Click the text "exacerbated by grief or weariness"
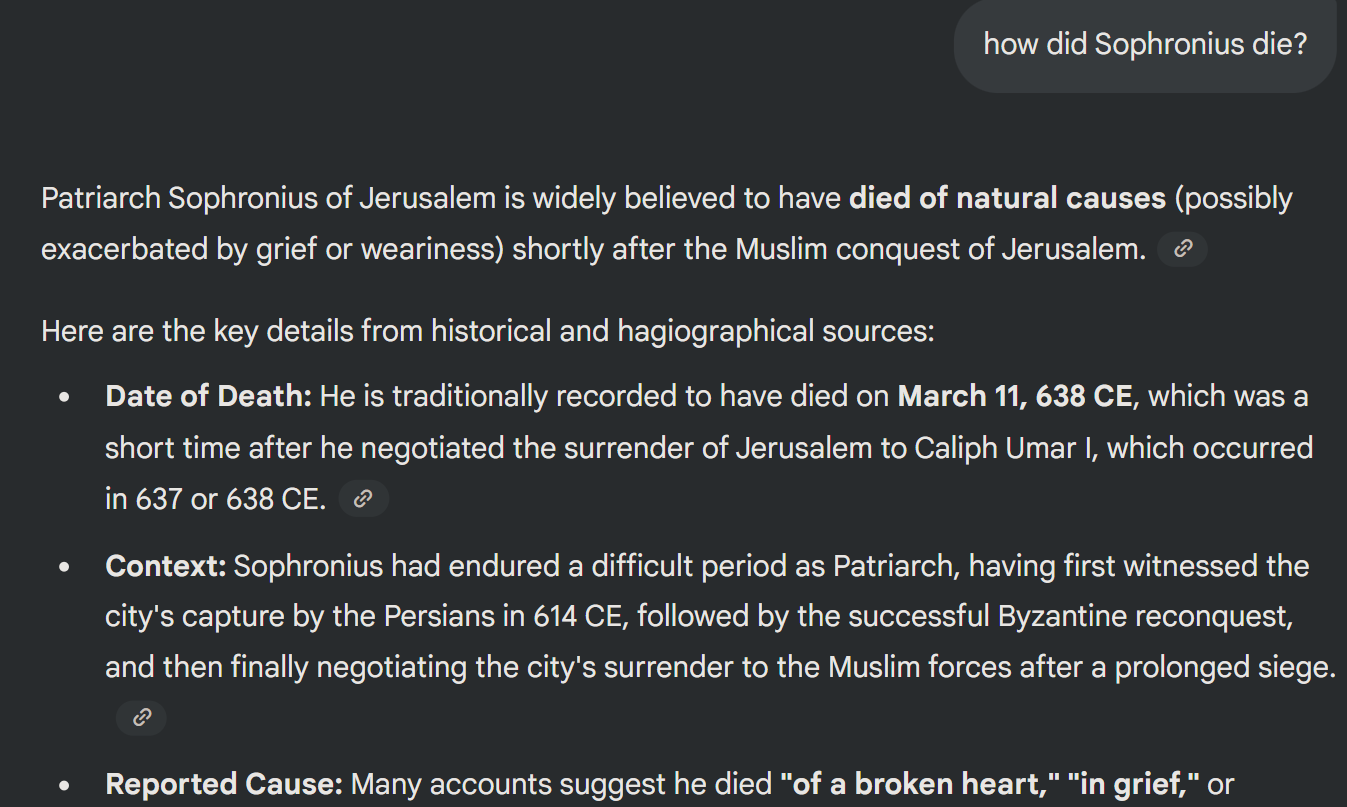This screenshot has width=1347, height=807. click(270, 249)
